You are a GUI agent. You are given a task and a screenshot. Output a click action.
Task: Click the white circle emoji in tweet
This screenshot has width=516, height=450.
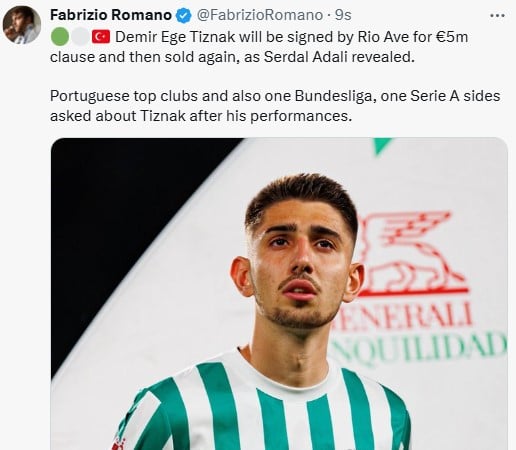80,37
